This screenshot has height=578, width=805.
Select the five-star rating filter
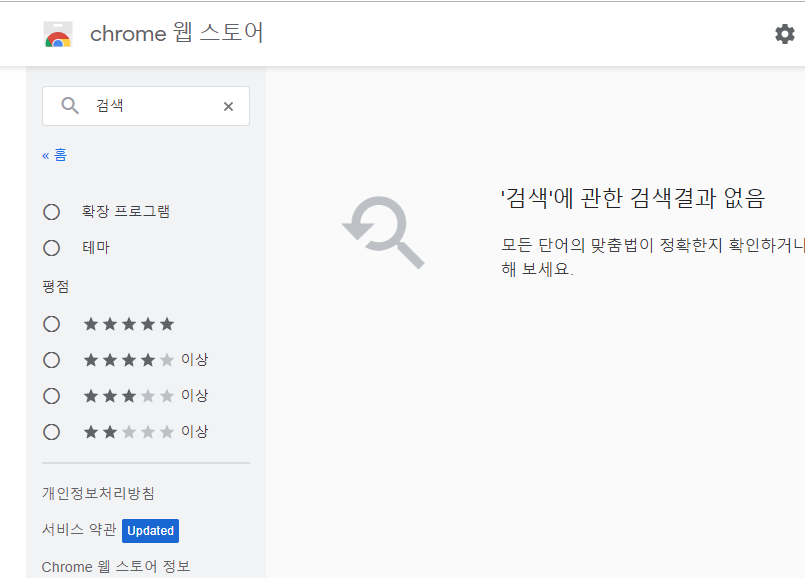pos(51,324)
